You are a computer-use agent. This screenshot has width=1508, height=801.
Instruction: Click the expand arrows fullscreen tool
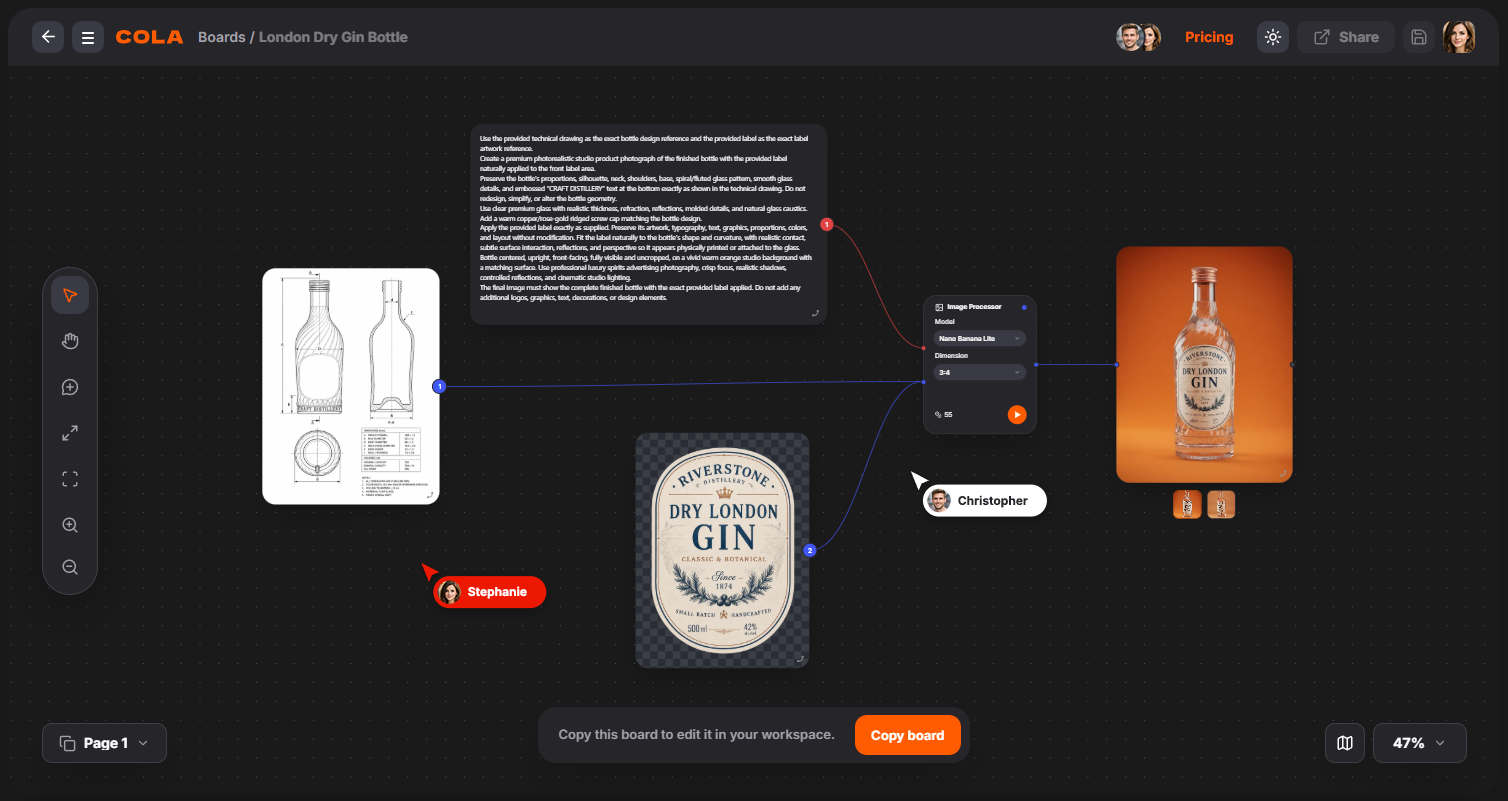point(70,433)
